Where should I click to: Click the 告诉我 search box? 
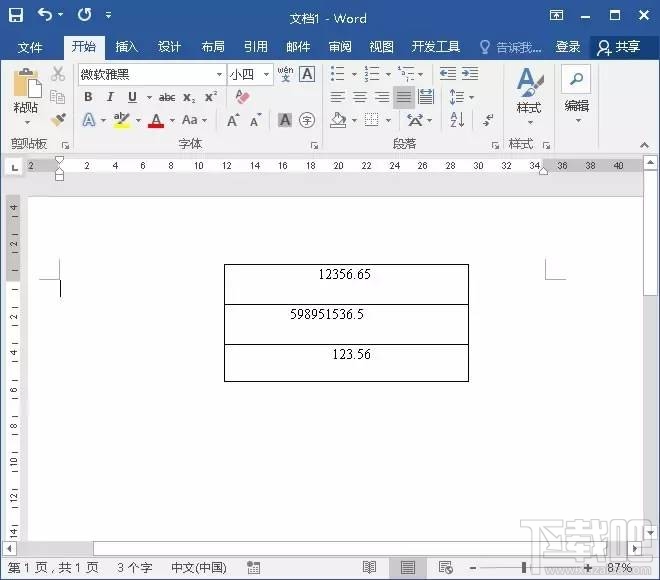511,47
